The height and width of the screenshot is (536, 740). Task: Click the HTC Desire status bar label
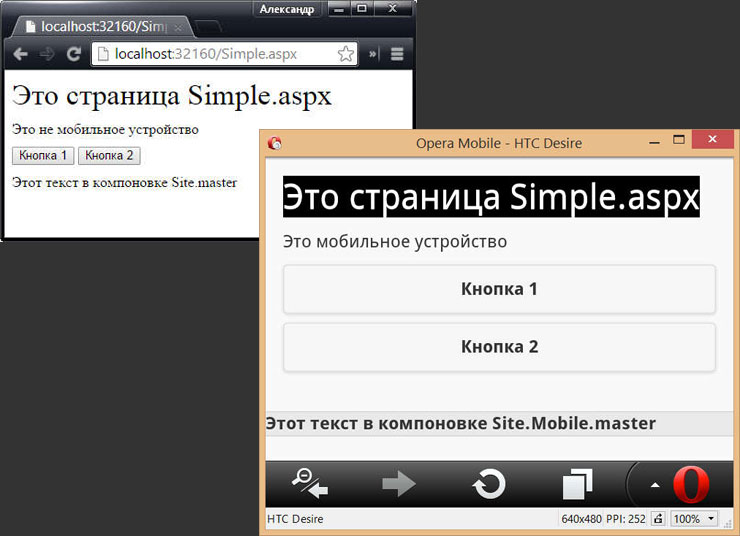pos(295,519)
